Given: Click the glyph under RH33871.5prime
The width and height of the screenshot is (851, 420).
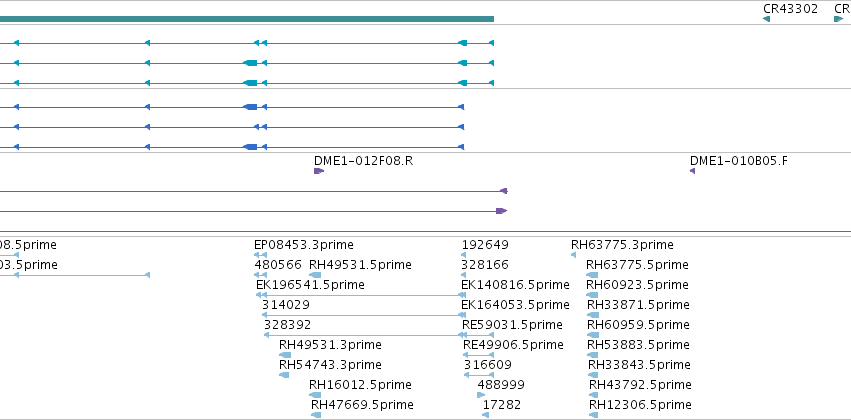Looking at the screenshot, I should point(593,315).
